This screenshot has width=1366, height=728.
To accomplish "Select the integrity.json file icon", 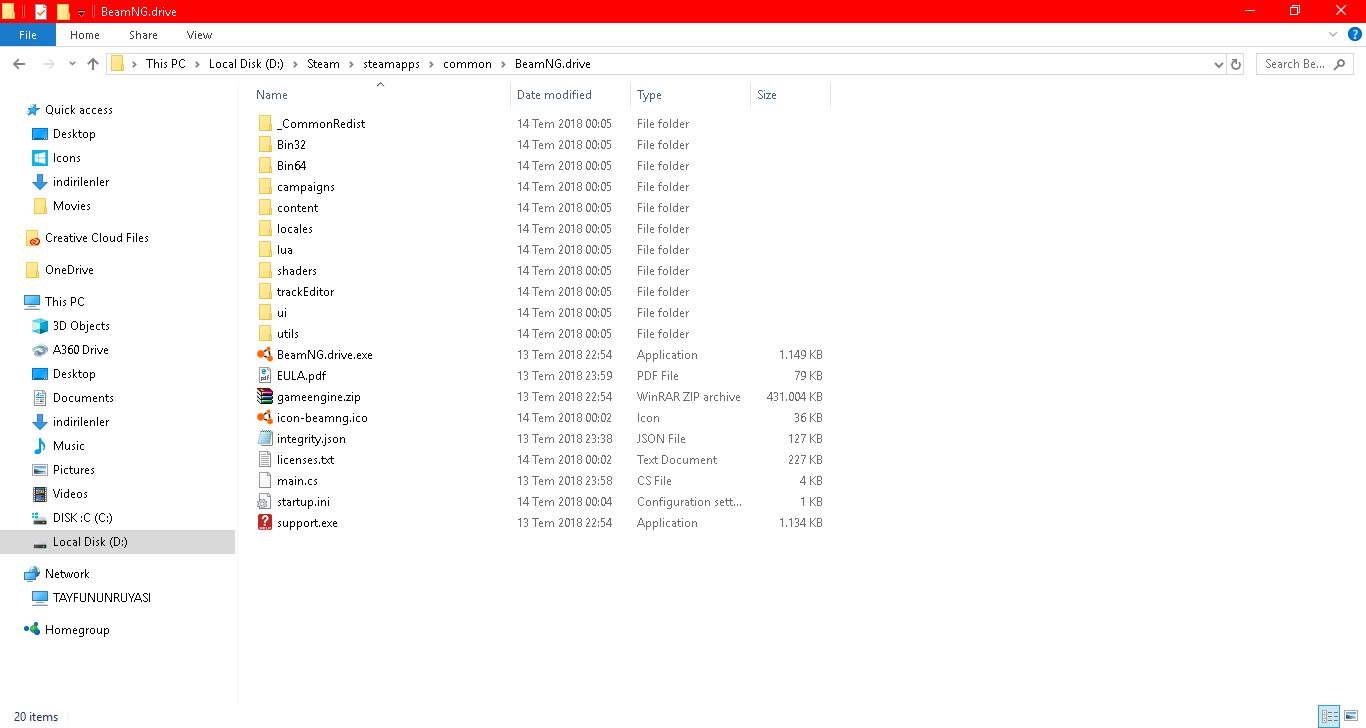I will pos(265,439).
